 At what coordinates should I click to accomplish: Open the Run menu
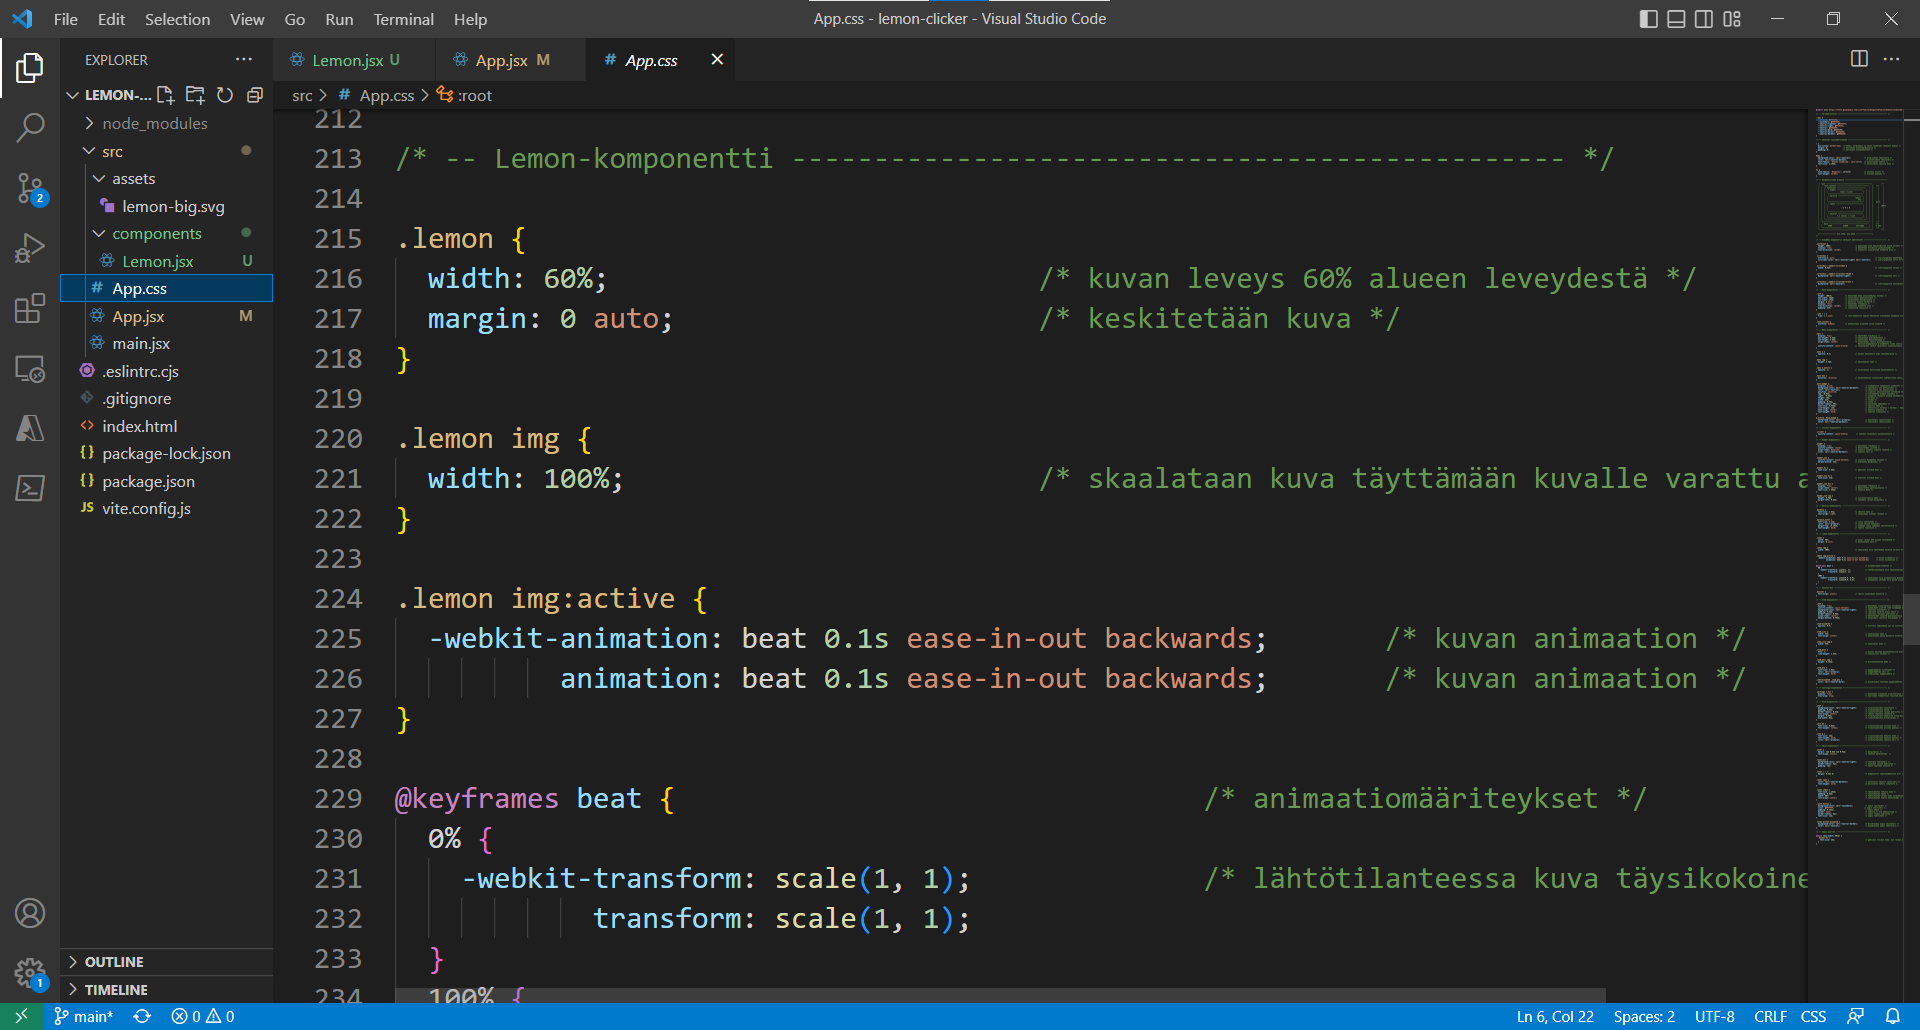pyautogui.click(x=339, y=19)
